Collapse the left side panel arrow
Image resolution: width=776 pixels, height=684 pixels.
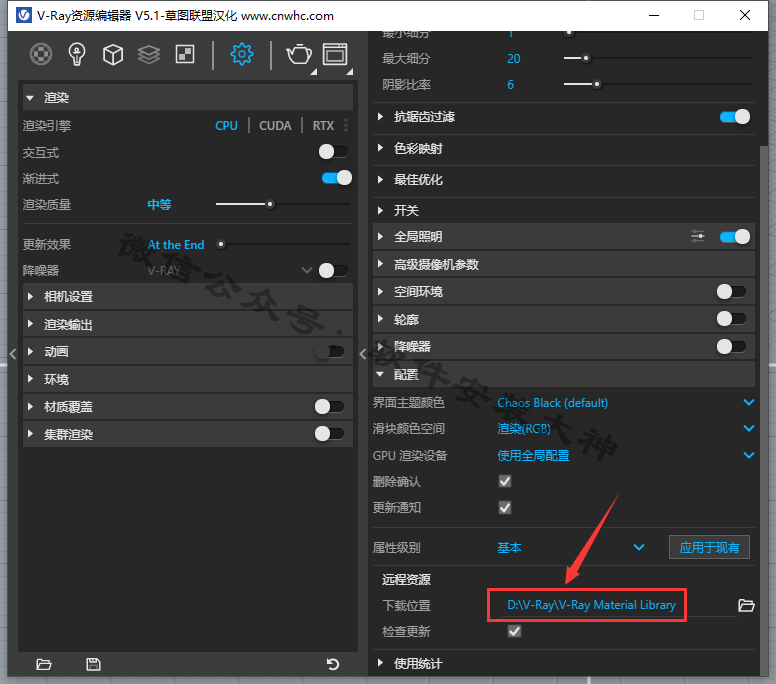point(13,353)
